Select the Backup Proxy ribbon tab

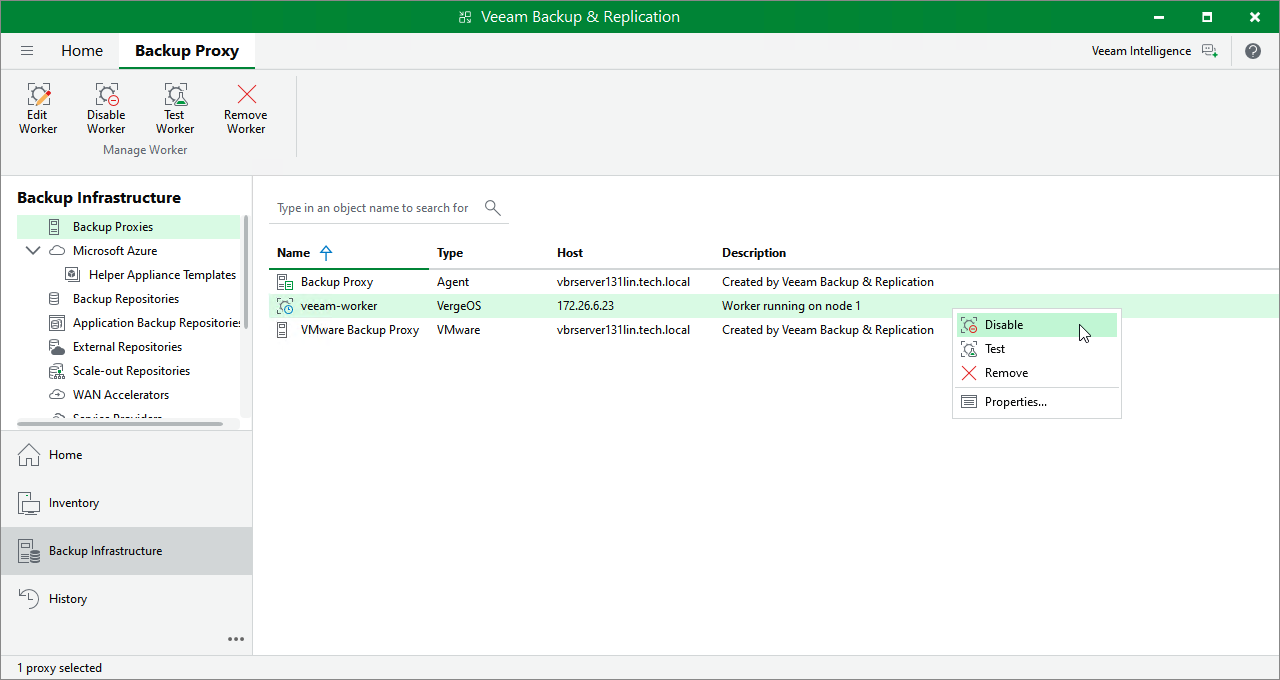pyautogui.click(x=187, y=51)
